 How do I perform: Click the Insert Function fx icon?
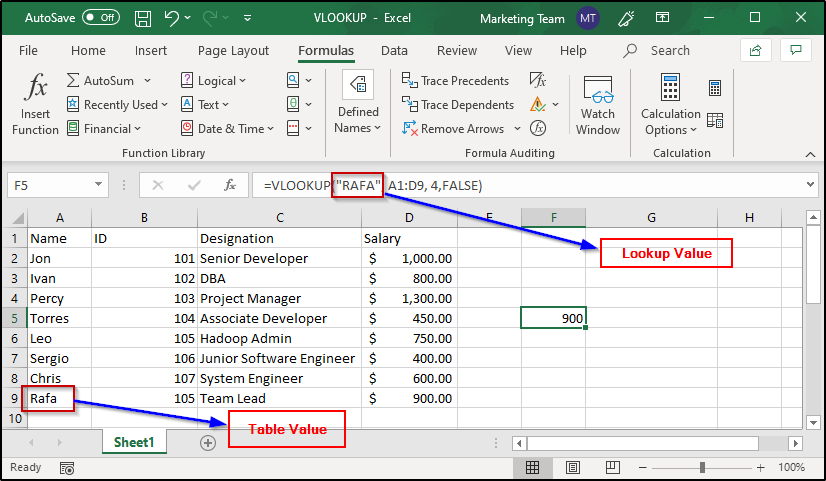point(35,86)
